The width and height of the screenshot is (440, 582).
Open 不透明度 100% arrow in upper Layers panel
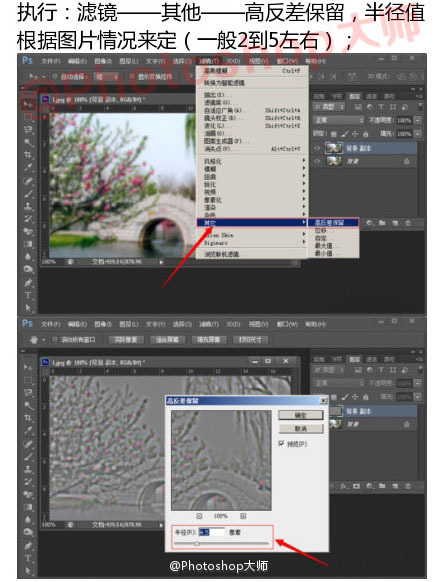pos(418,120)
